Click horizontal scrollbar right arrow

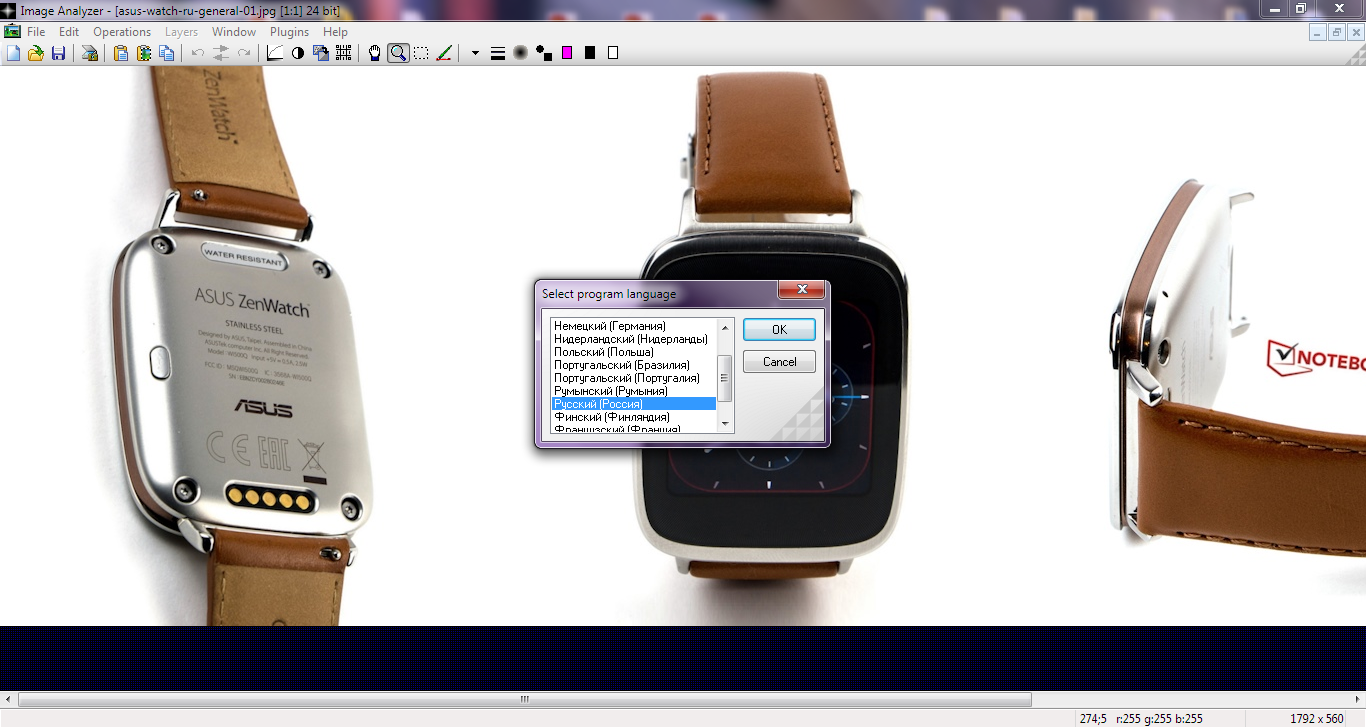pyautogui.click(x=1357, y=700)
